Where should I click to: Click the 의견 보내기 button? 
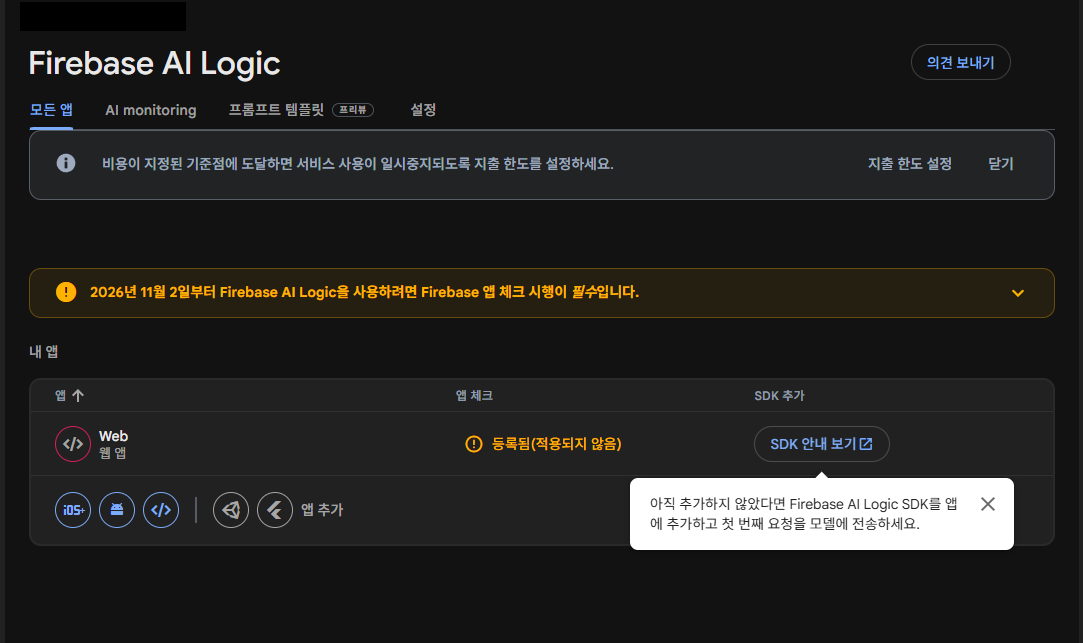[x=960, y=62]
